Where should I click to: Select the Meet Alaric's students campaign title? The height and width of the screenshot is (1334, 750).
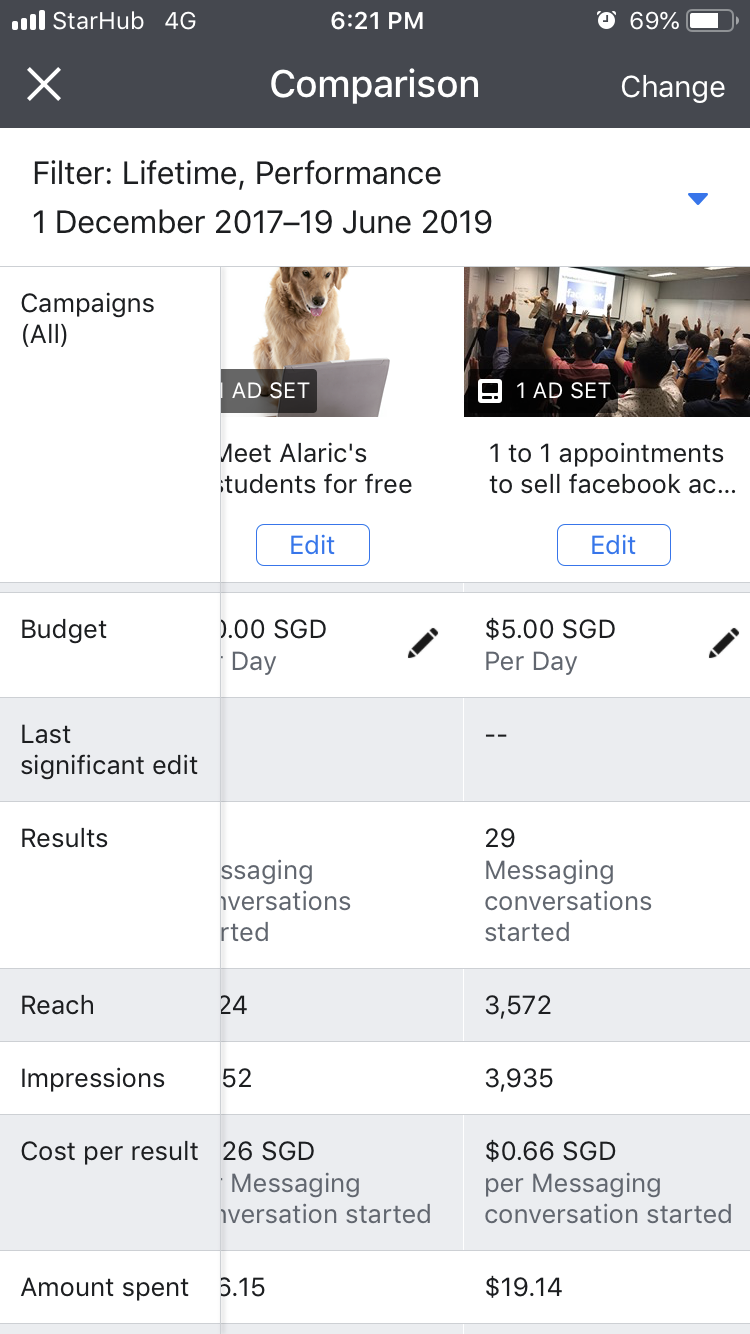(x=315, y=469)
